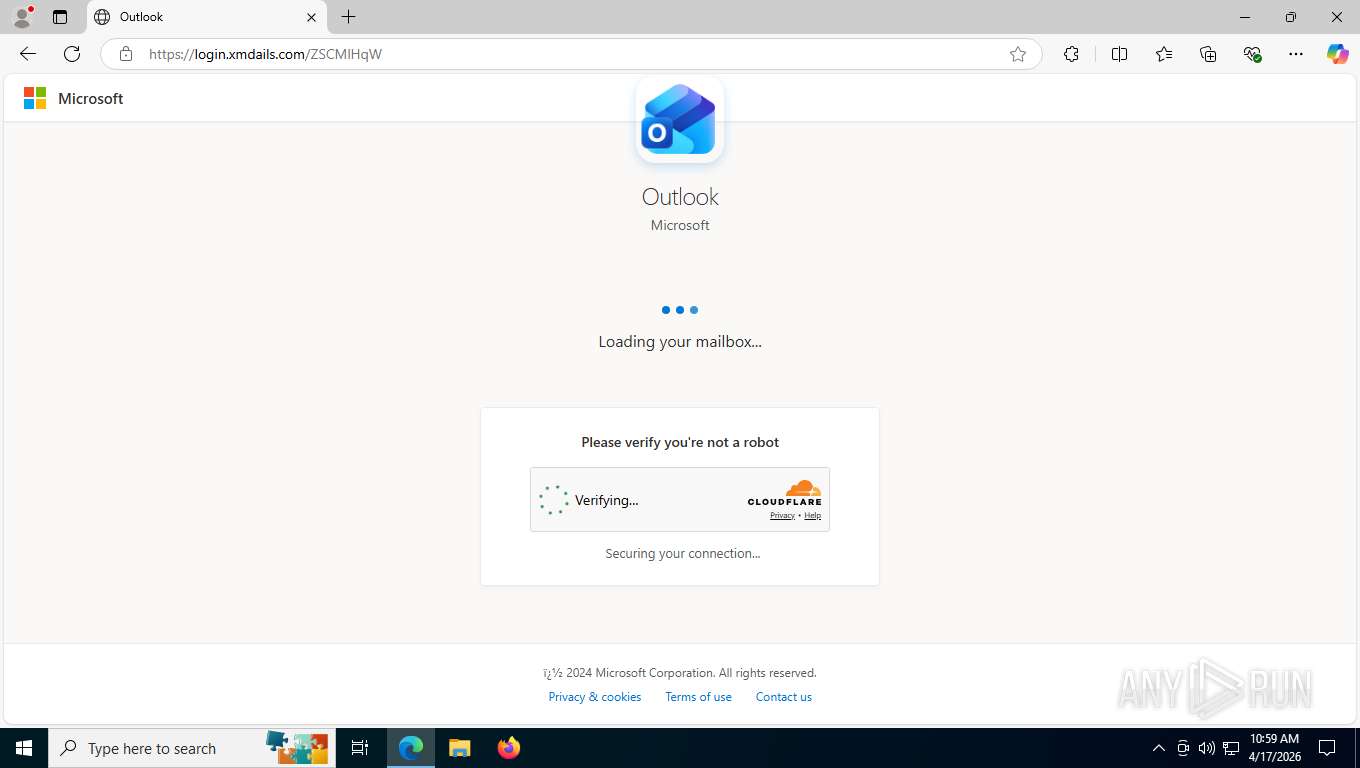Image resolution: width=1360 pixels, height=768 pixels.
Task: Open Settings and more ellipsis menu
Action: tap(1296, 54)
